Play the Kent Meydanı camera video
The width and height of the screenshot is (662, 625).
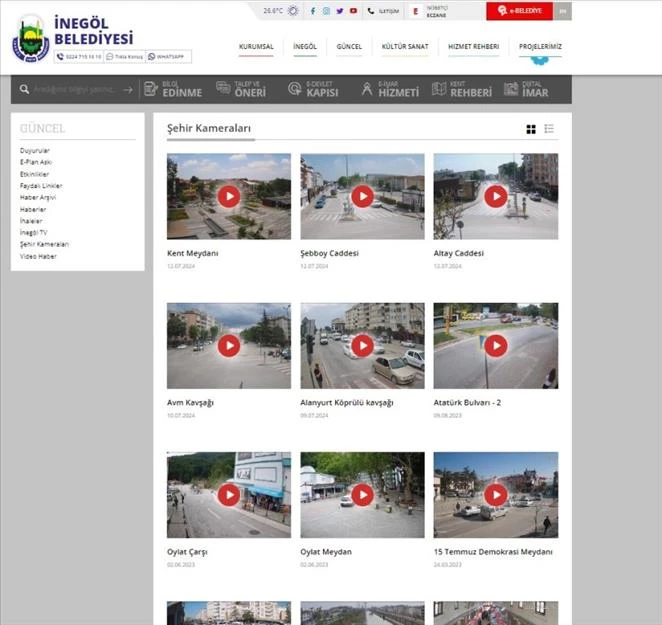click(229, 196)
